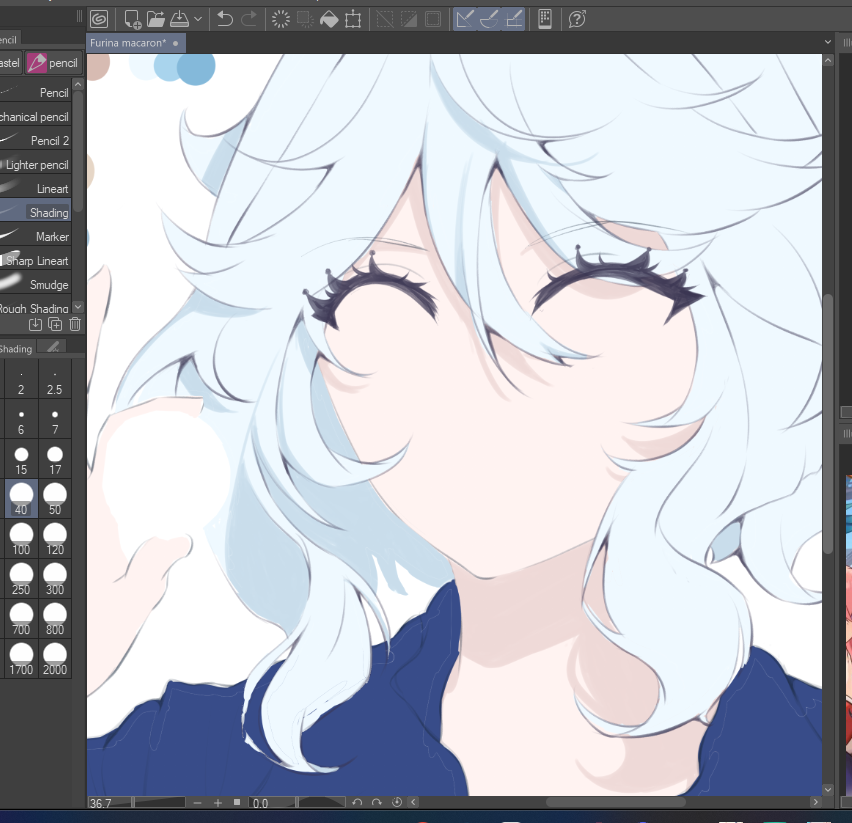Delete the selected sub tool trash icon
Image resolution: width=852 pixels, height=823 pixels.
[x=75, y=325]
